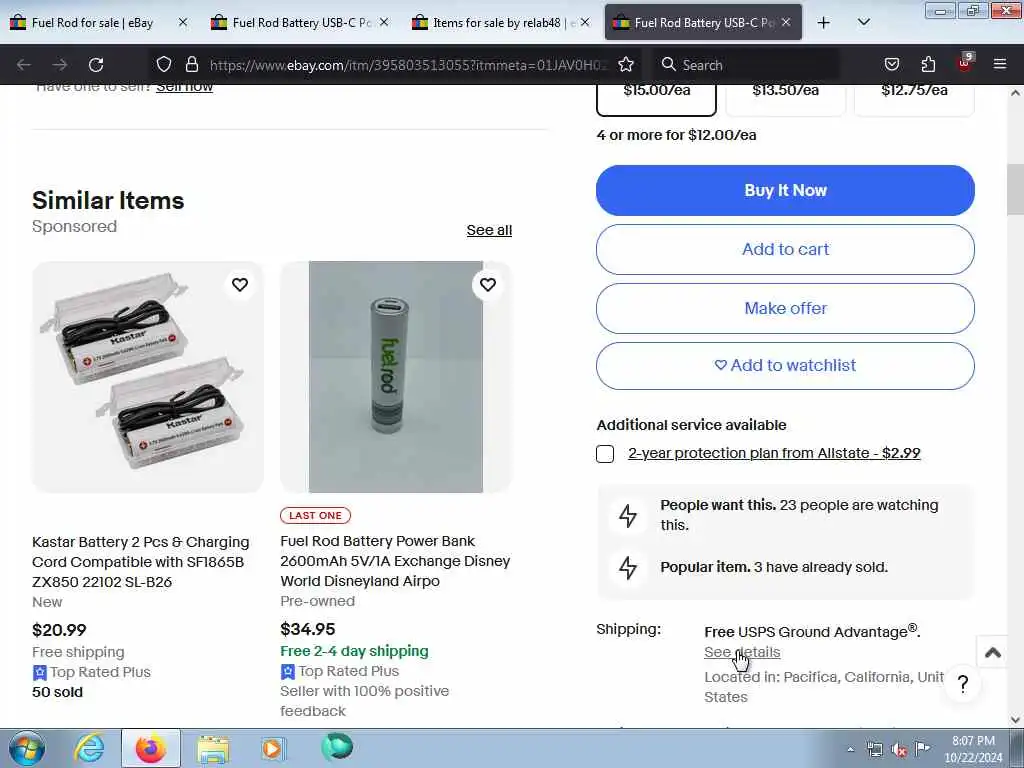Open 'Fuel Rod Battery Power Bank 2600mAh' listing

(395, 561)
